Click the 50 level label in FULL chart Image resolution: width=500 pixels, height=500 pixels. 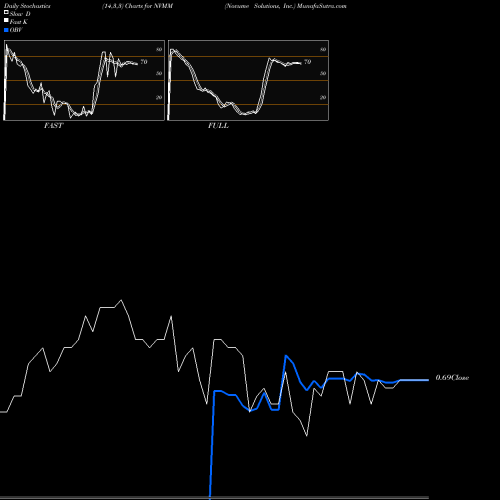tap(323, 73)
